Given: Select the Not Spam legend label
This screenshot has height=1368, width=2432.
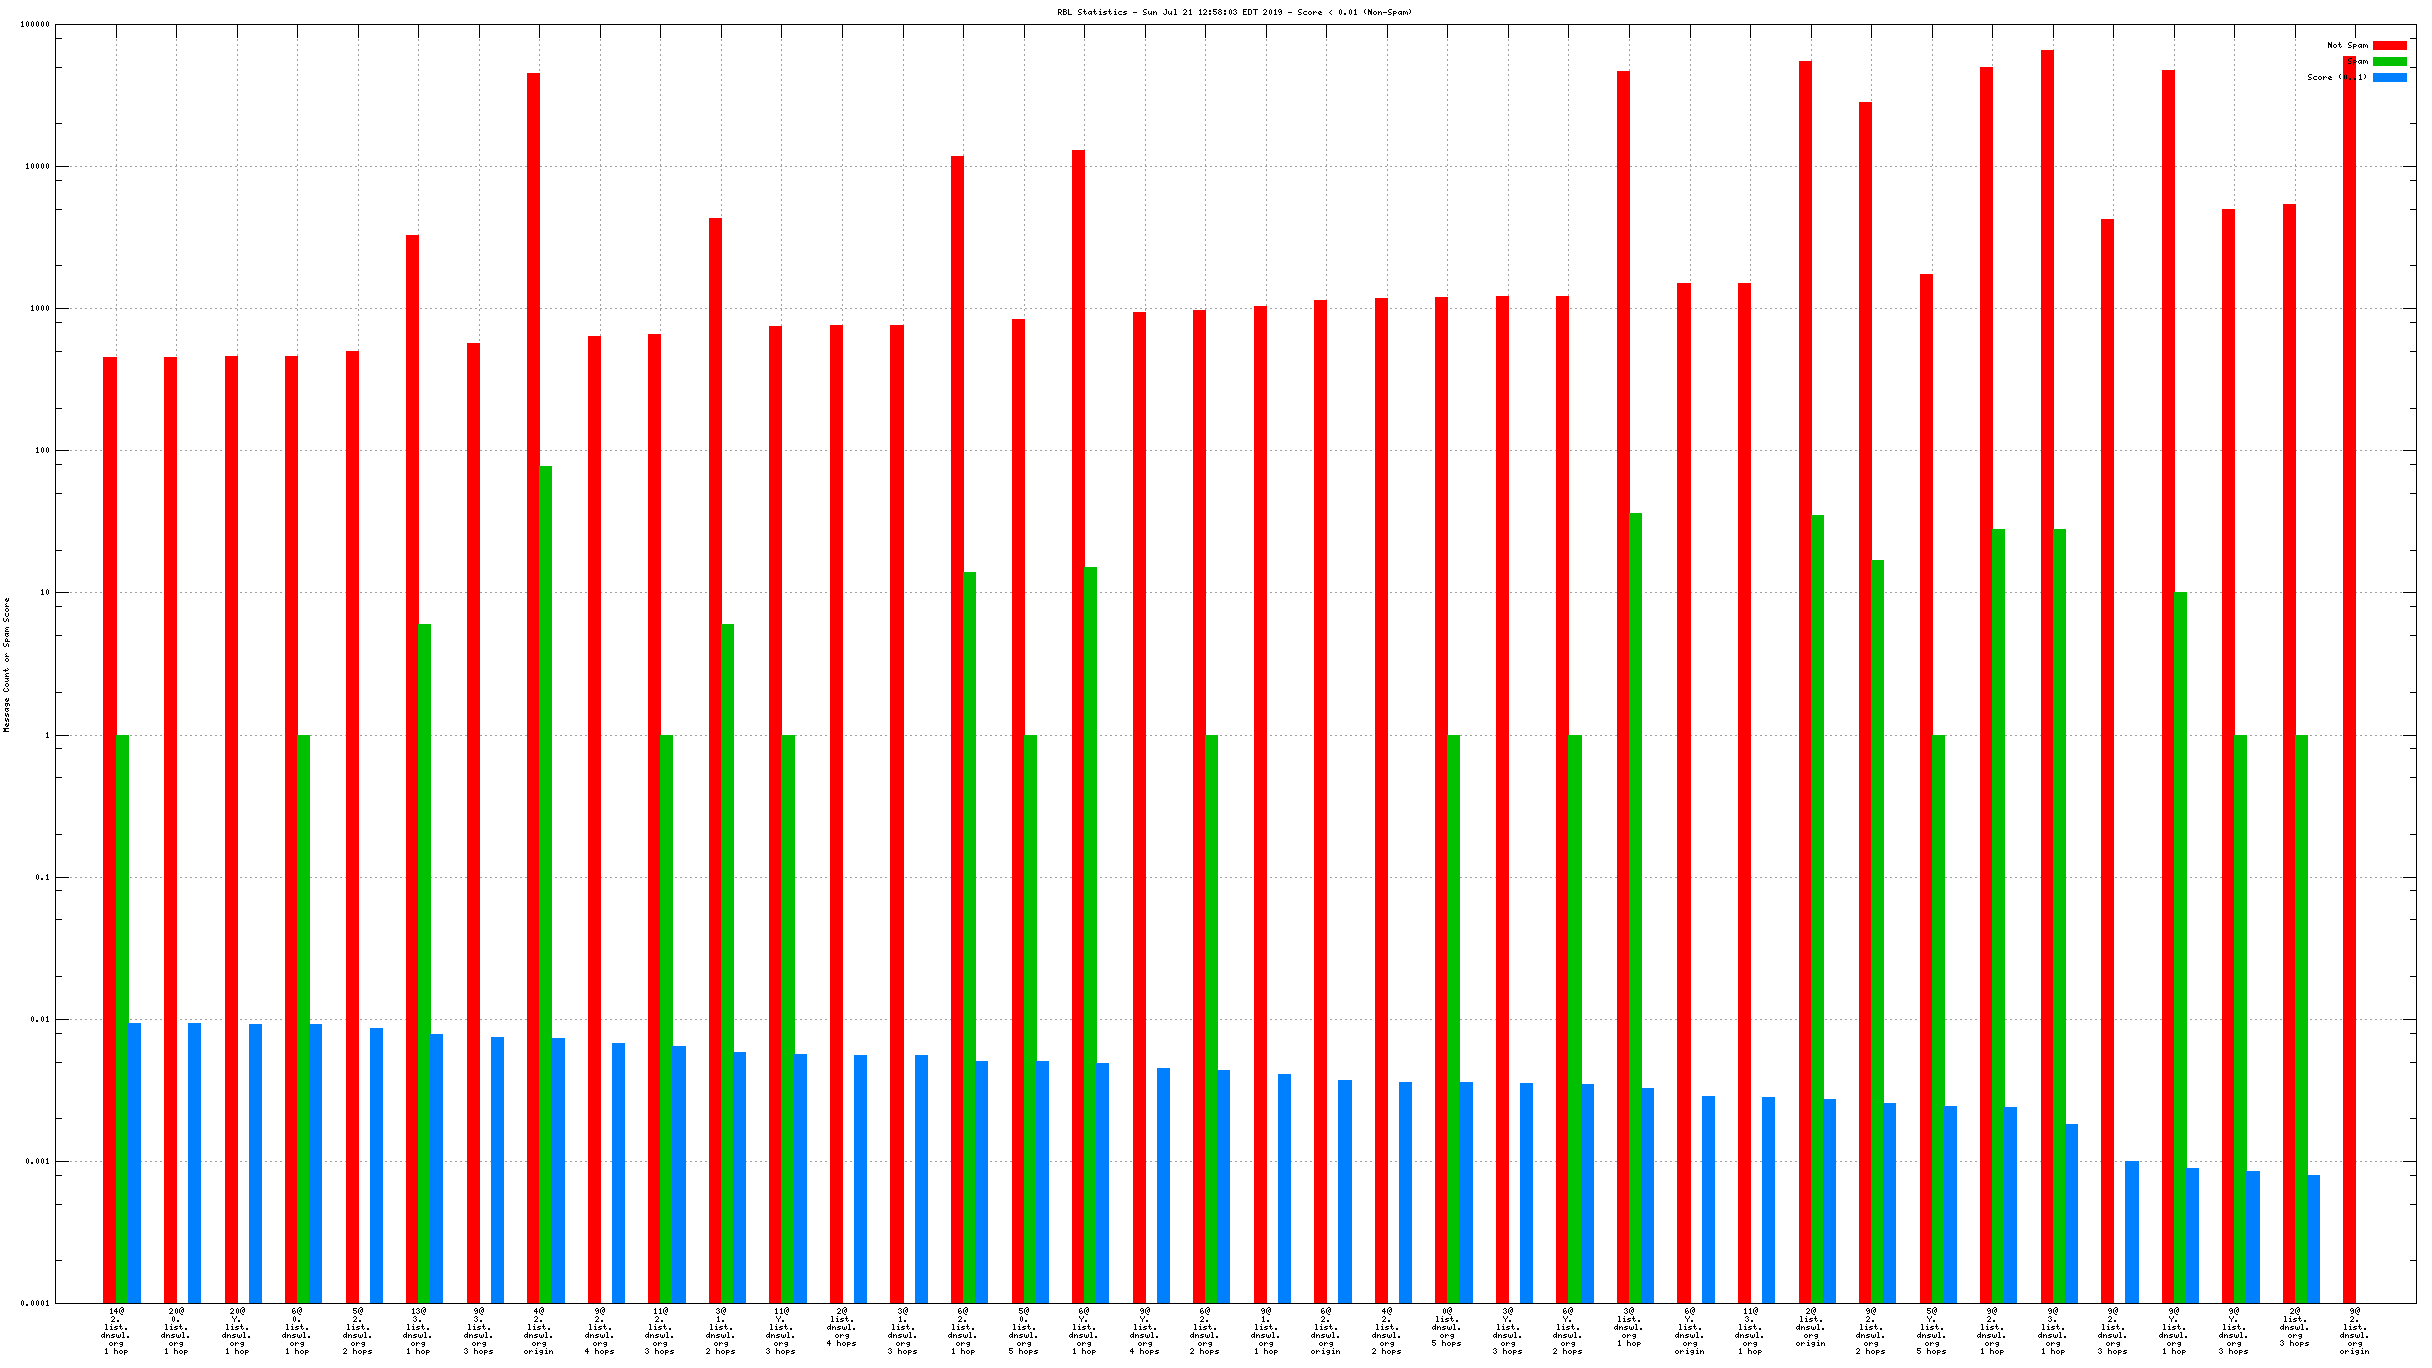Looking at the screenshot, I should coord(2346,45).
